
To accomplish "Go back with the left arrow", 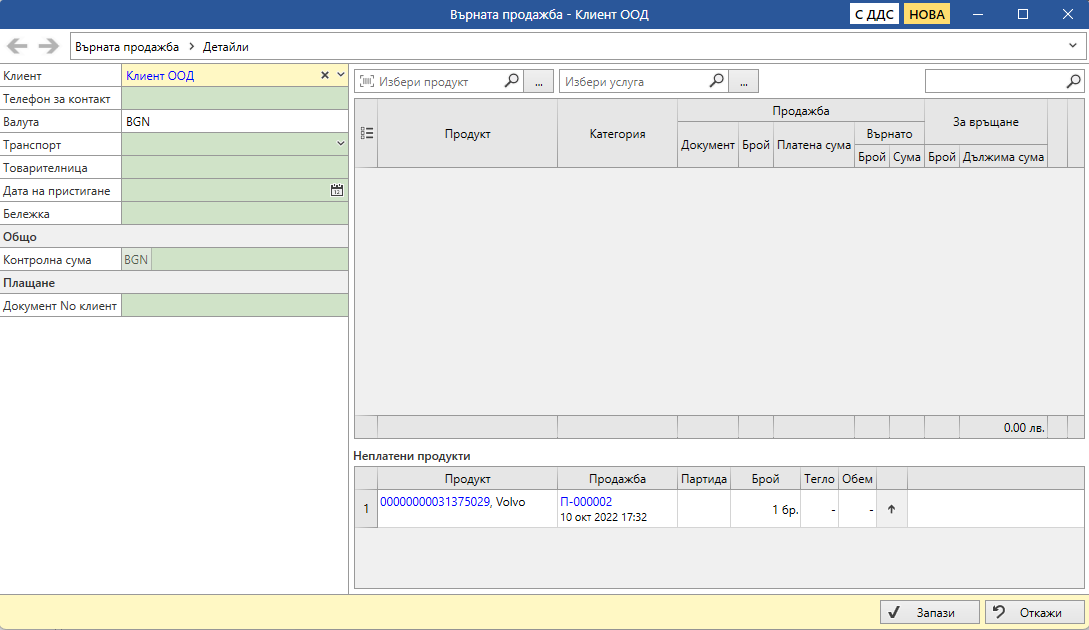I will (x=17, y=47).
